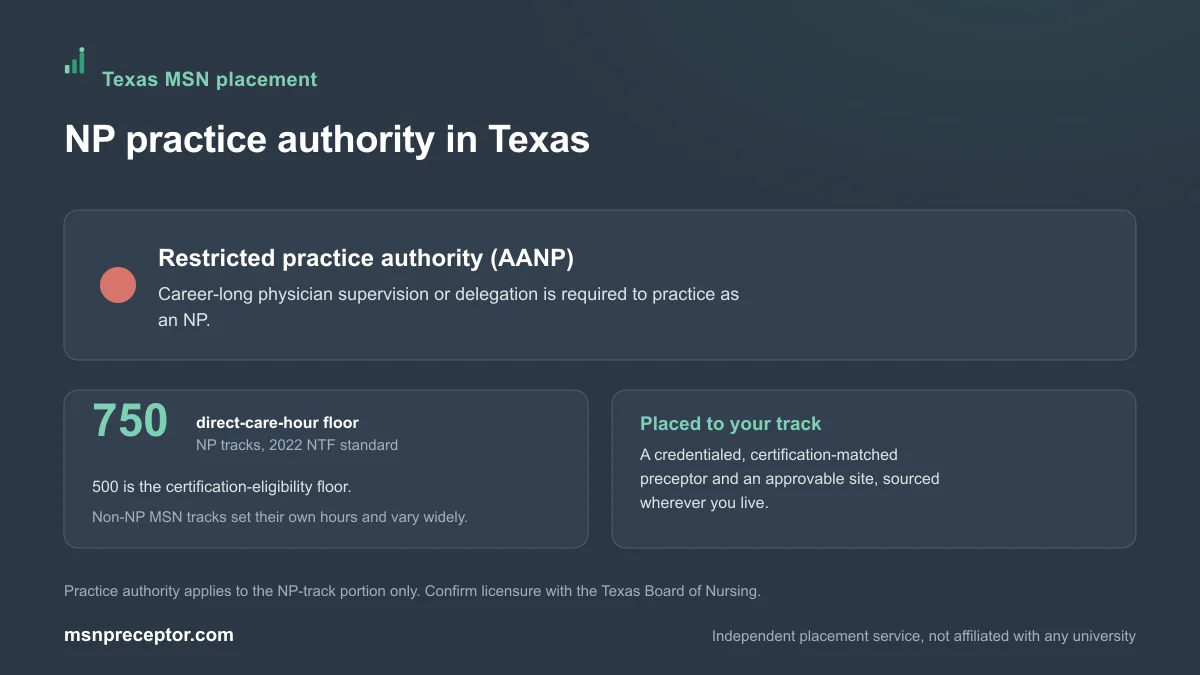1200x675 pixels.
Task: Click 'Independent placement service' disclaimer text
Action: point(924,636)
